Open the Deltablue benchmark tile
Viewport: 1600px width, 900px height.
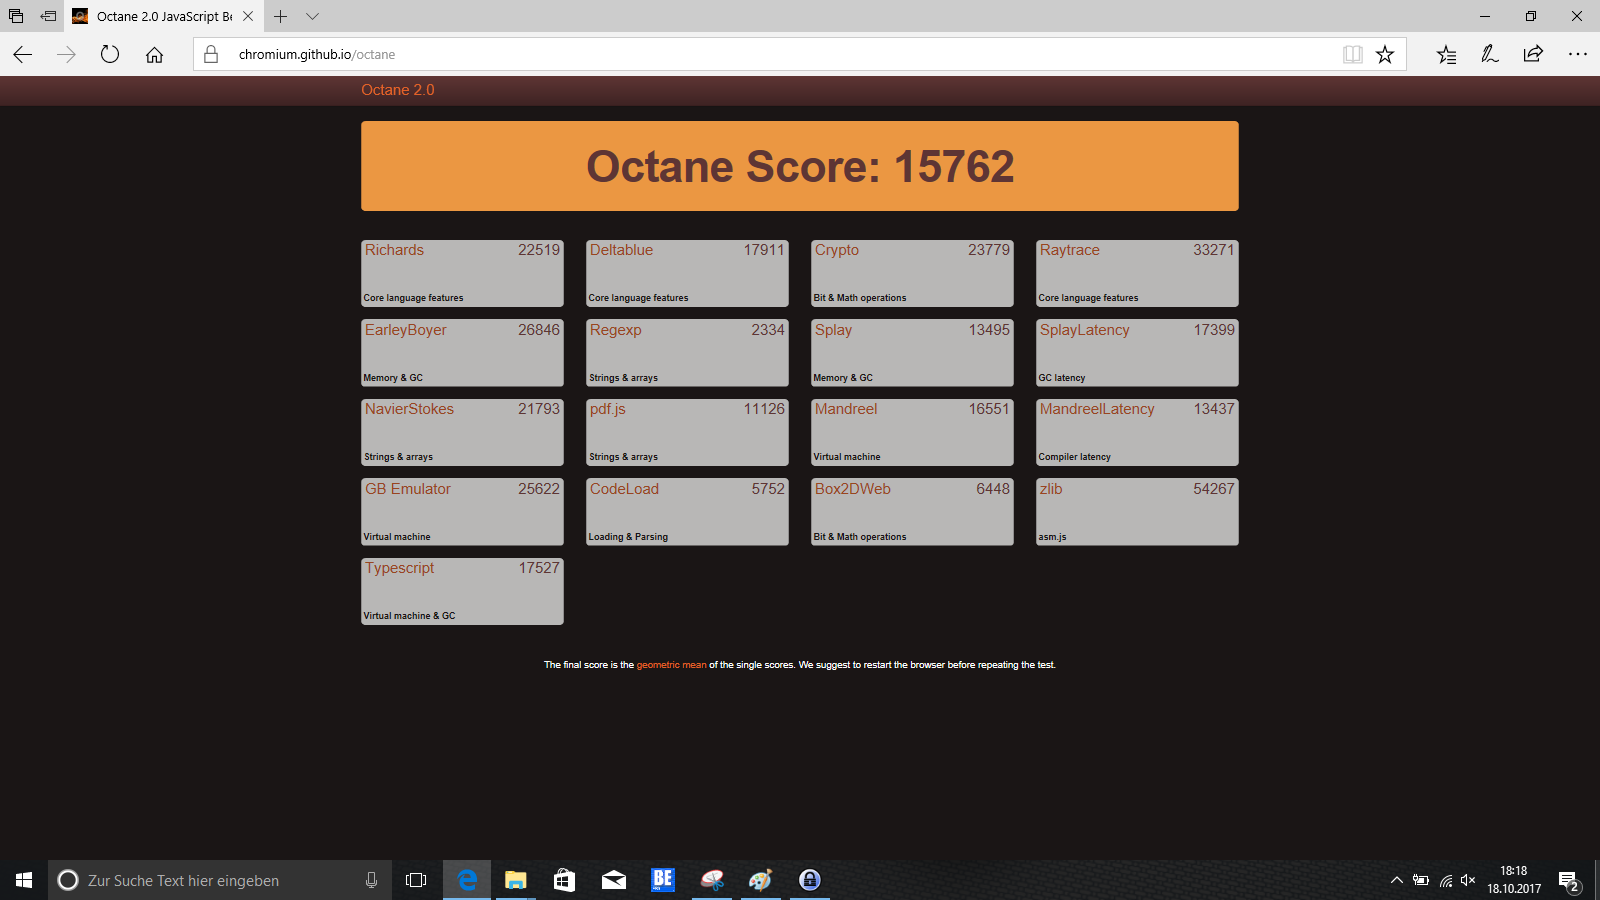pyautogui.click(x=687, y=273)
